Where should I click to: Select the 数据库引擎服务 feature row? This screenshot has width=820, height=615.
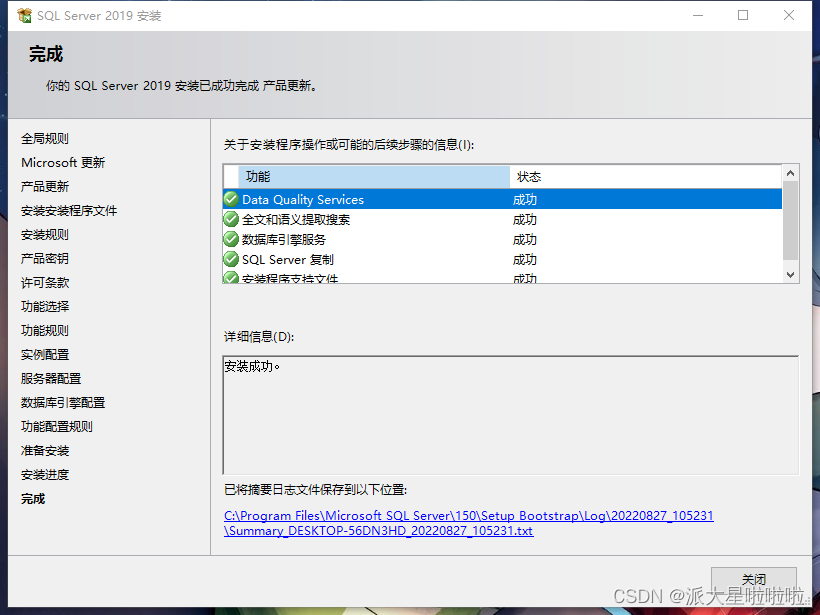(503, 239)
